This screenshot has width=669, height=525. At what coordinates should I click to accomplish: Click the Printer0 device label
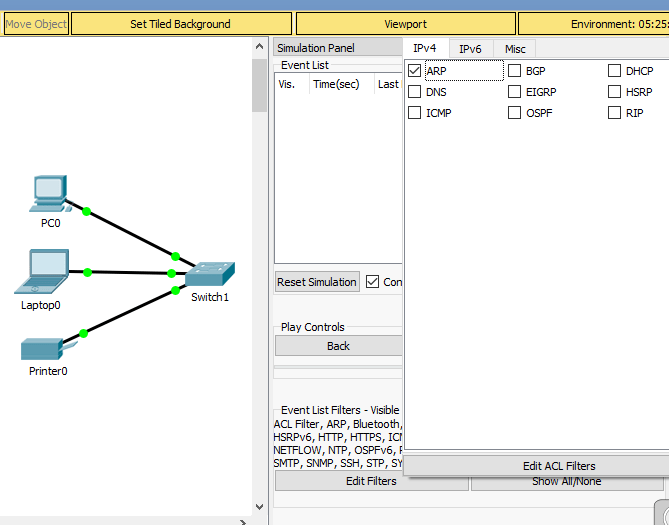pyautogui.click(x=48, y=371)
